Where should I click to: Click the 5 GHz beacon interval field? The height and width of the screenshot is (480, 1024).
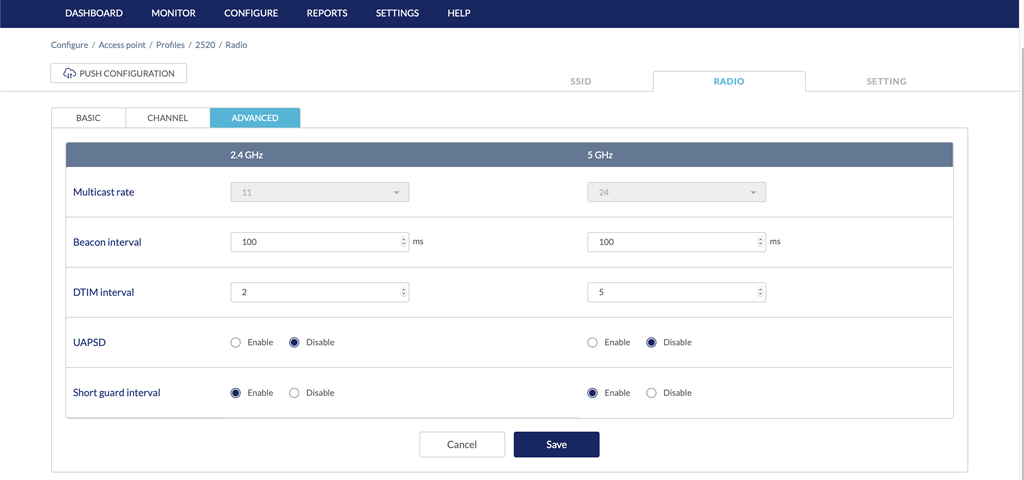pos(670,242)
